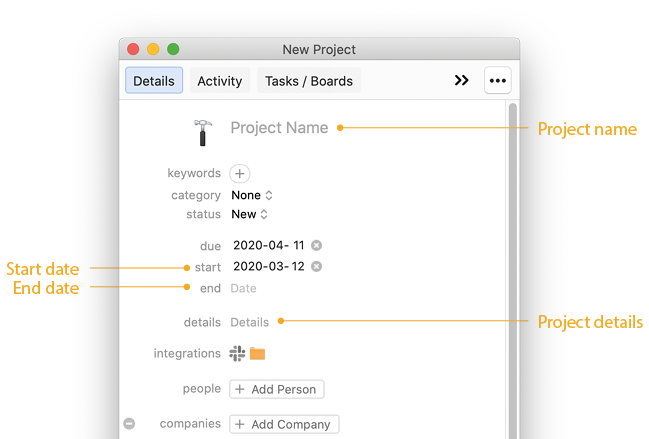Remove the companies field with minus icon
The width and height of the screenshot is (649, 439).
tap(129, 423)
